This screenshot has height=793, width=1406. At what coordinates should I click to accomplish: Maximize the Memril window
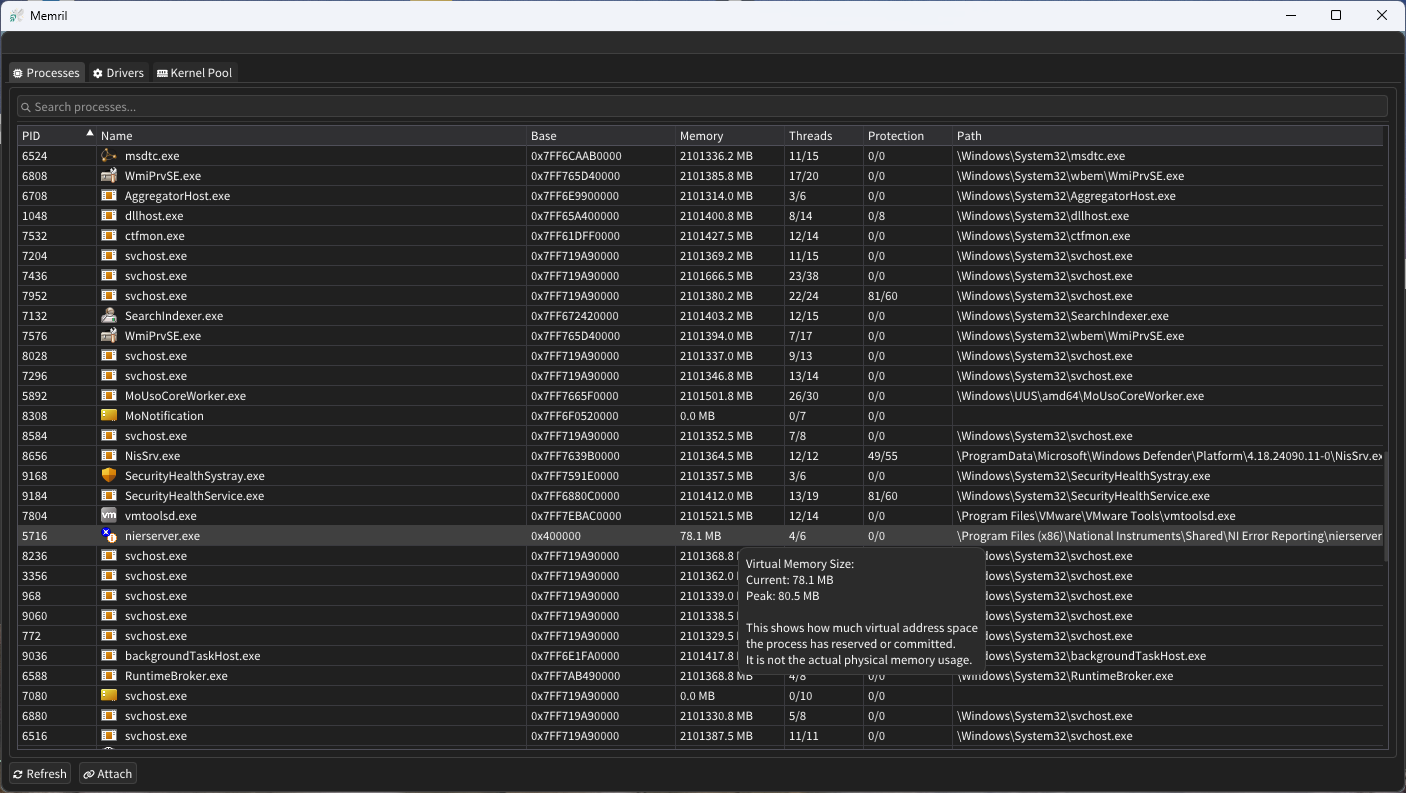1336,15
